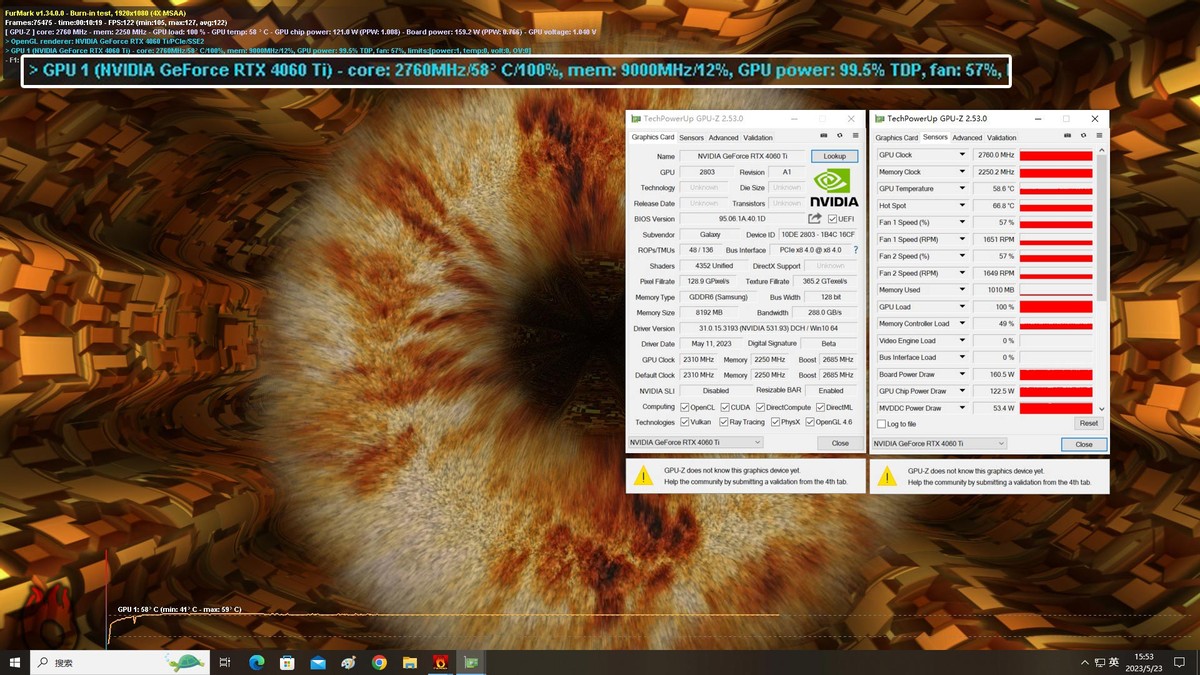Viewport: 1200px width, 675px height.
Task: Click the camera screenshot icon in GPU-Z
Action: 823,136
